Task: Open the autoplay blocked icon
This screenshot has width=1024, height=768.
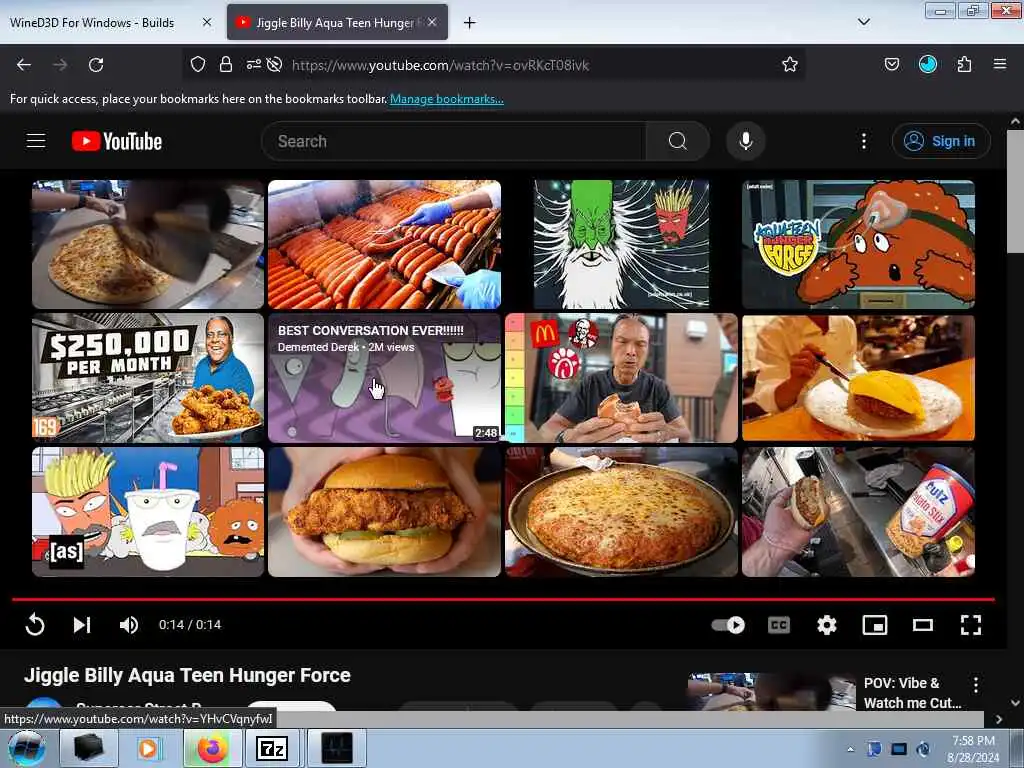Action: 275,64
